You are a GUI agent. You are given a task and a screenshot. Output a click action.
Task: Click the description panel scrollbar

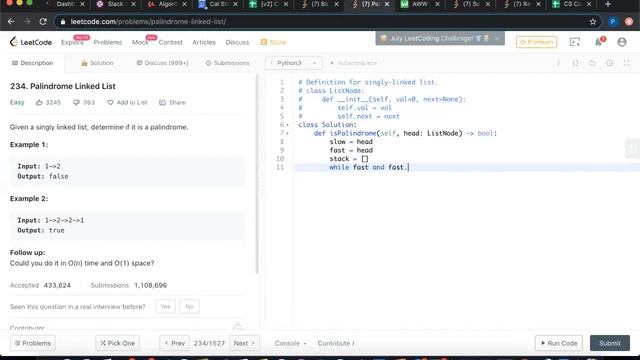click(257, 173)
